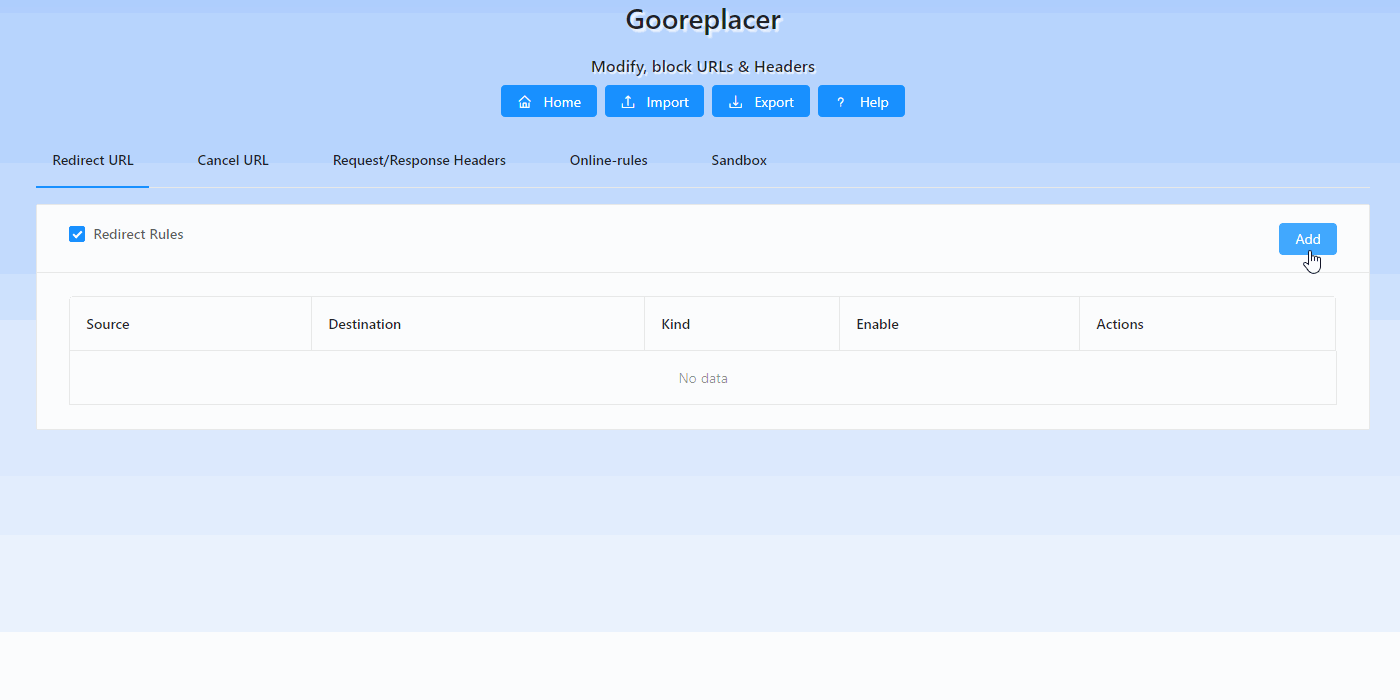
Task: Click the Kind column header
Action: [676, 324]
